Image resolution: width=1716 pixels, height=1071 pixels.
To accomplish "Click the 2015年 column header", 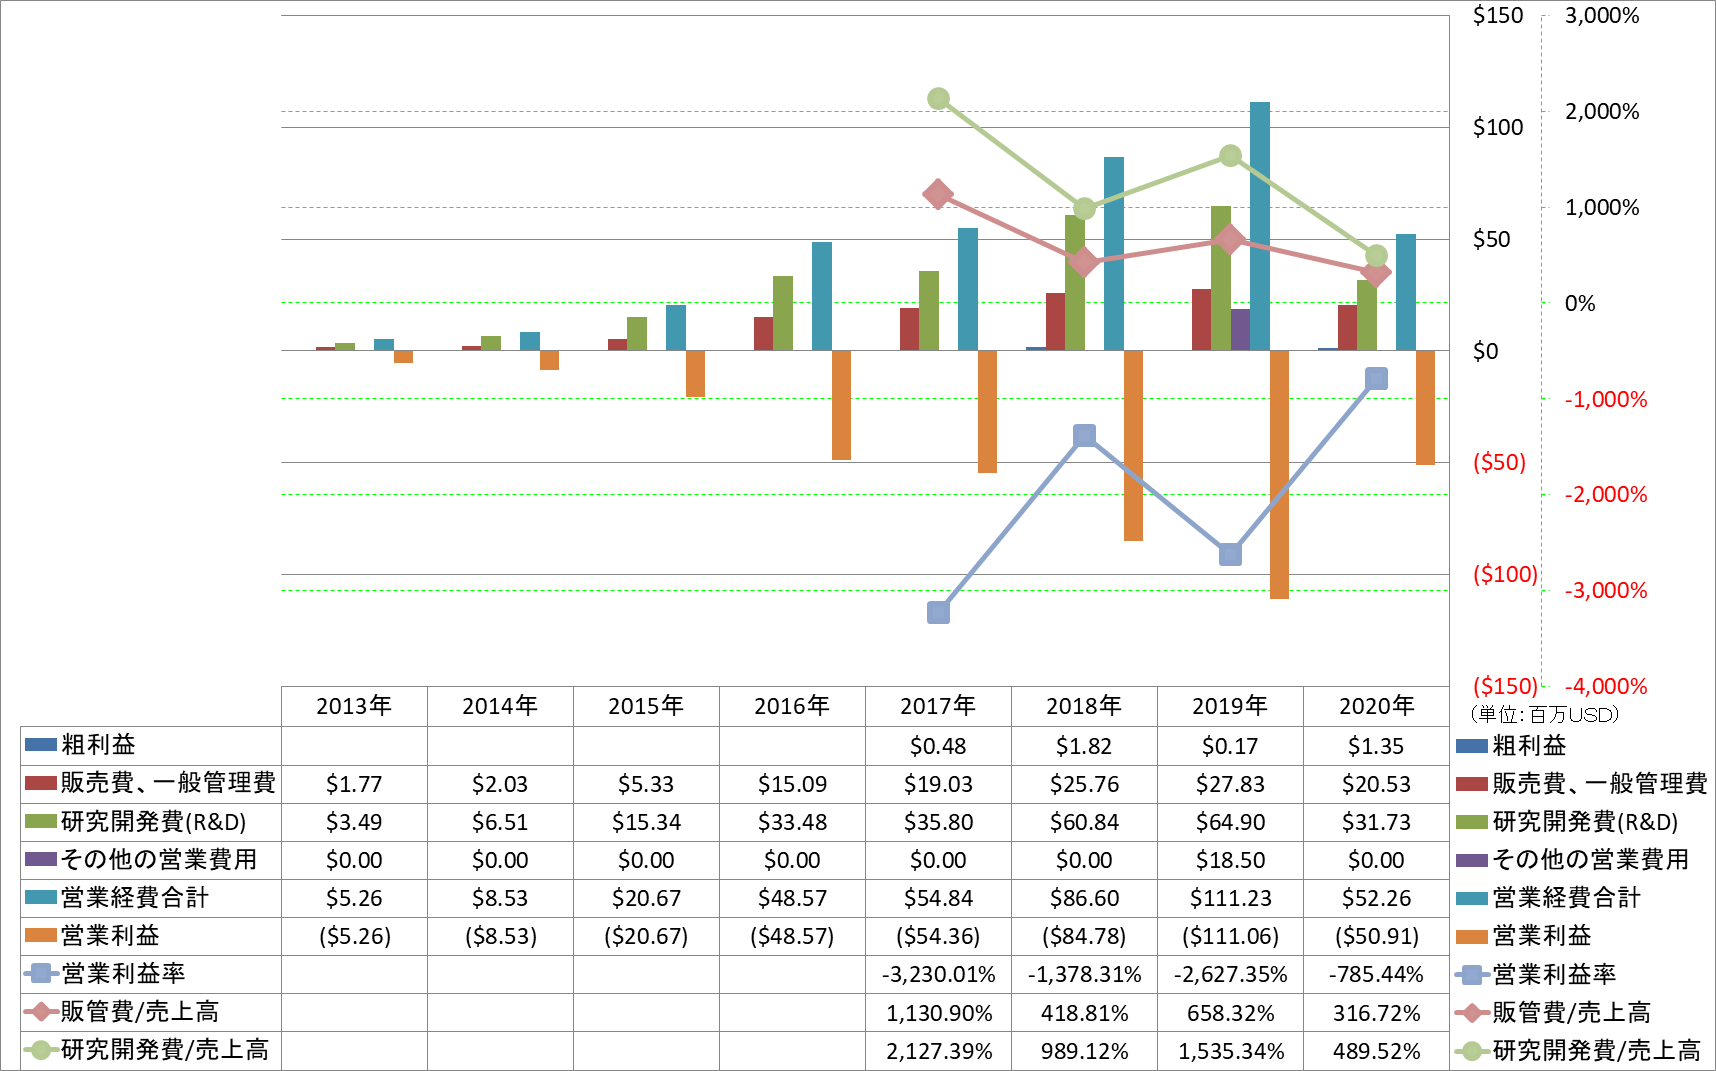I will click(646, 706).
